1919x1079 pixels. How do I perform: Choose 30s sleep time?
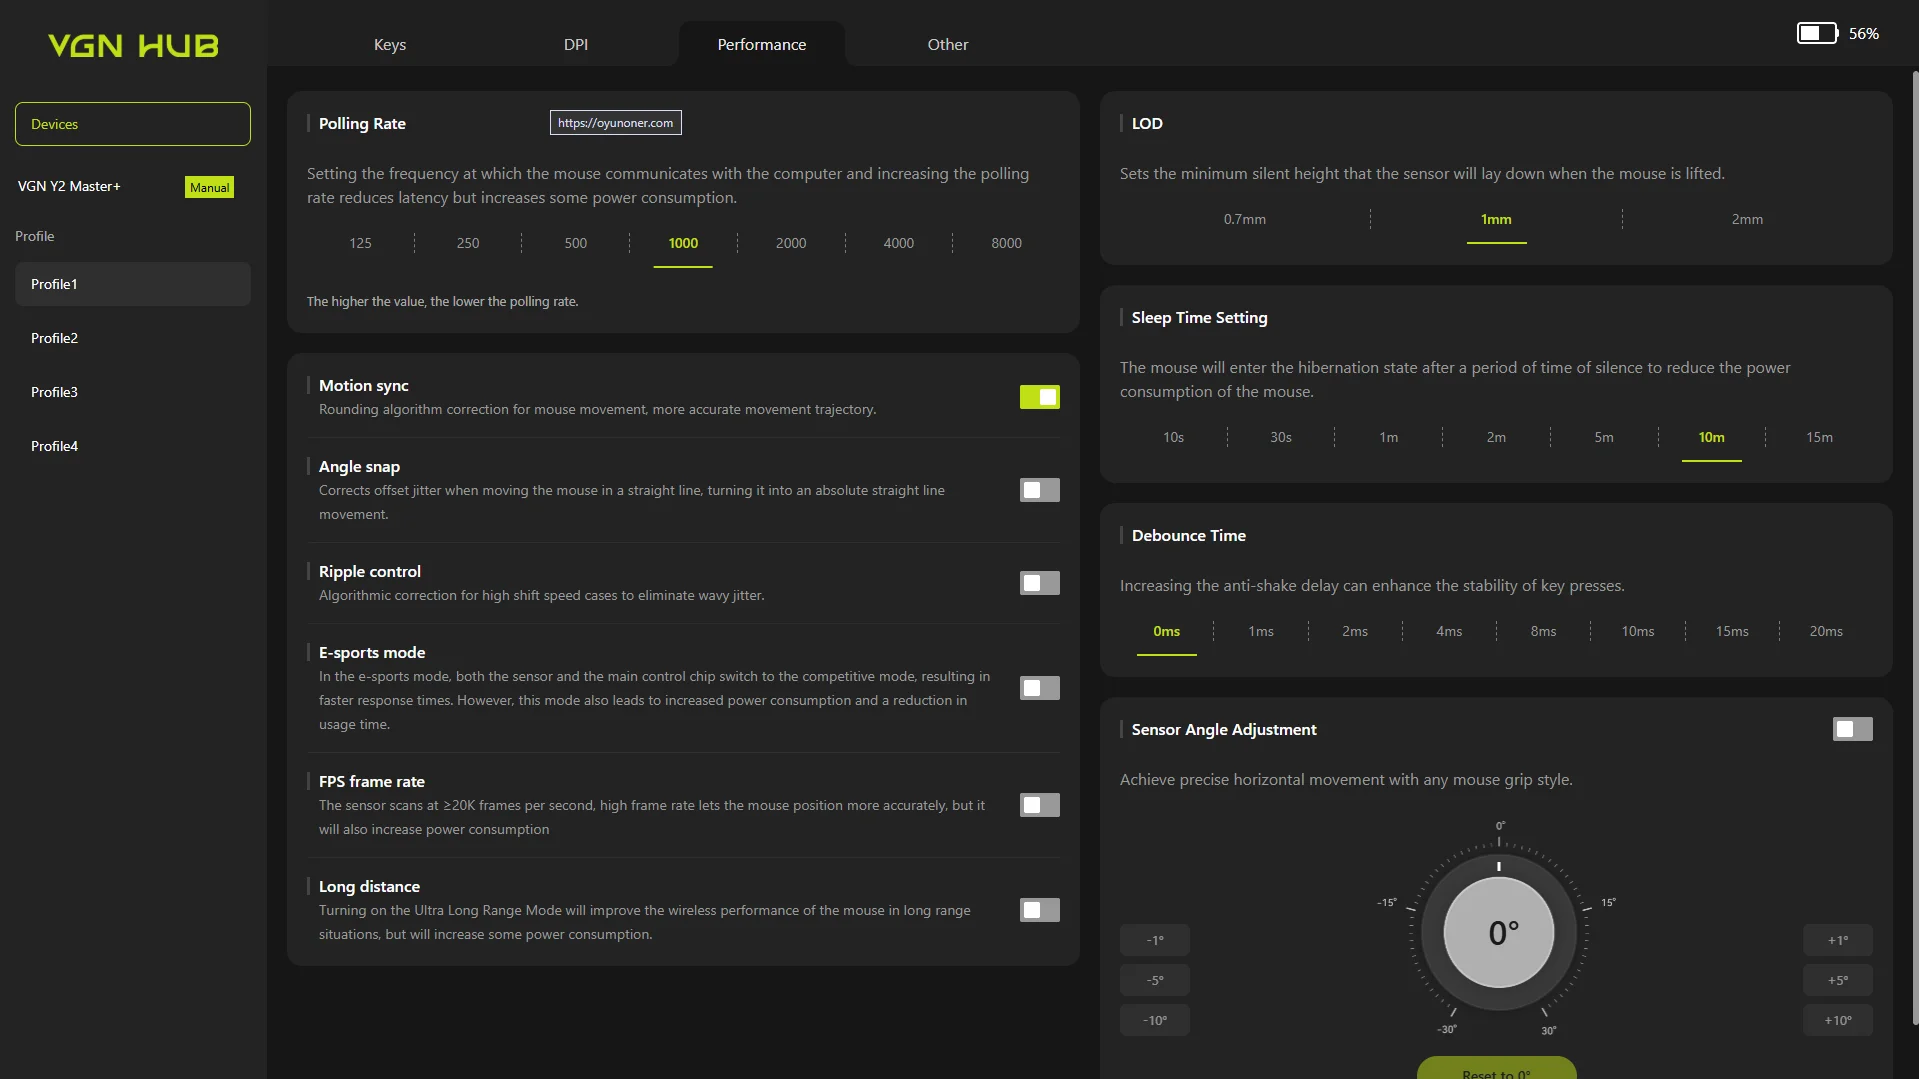pyautogui.click(x=1281, y=437)
